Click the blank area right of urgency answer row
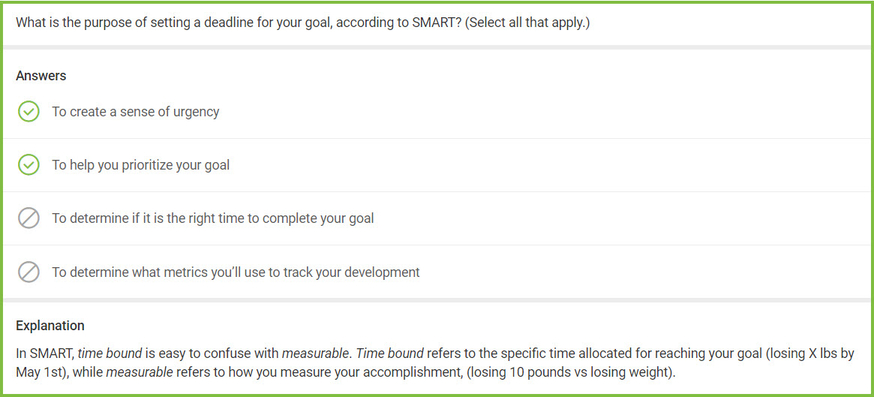The image size is (874, 397). [x=546, y=112]
